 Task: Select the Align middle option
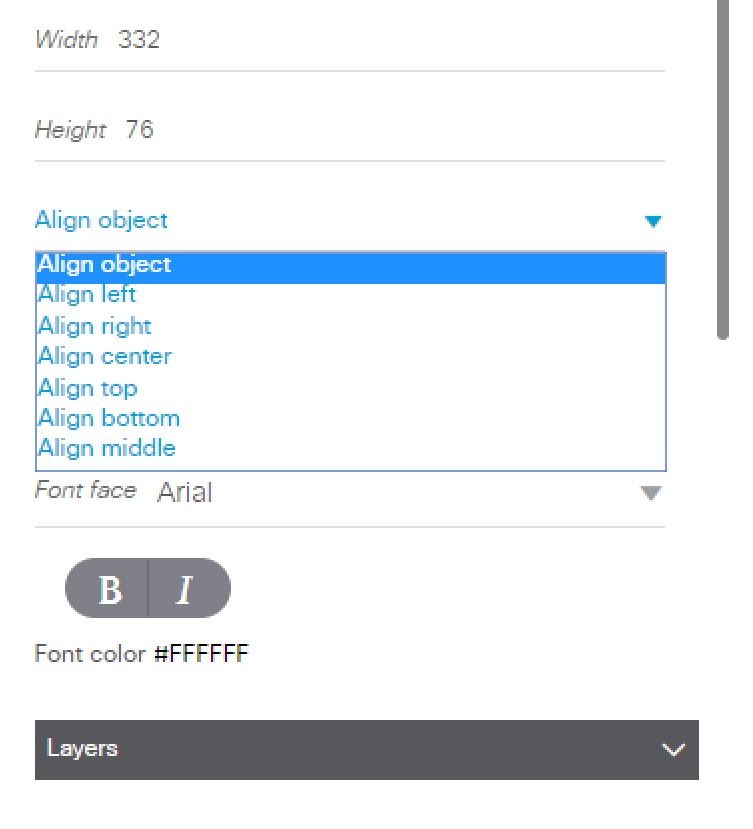pyautogui.click(x=104, y=448)
